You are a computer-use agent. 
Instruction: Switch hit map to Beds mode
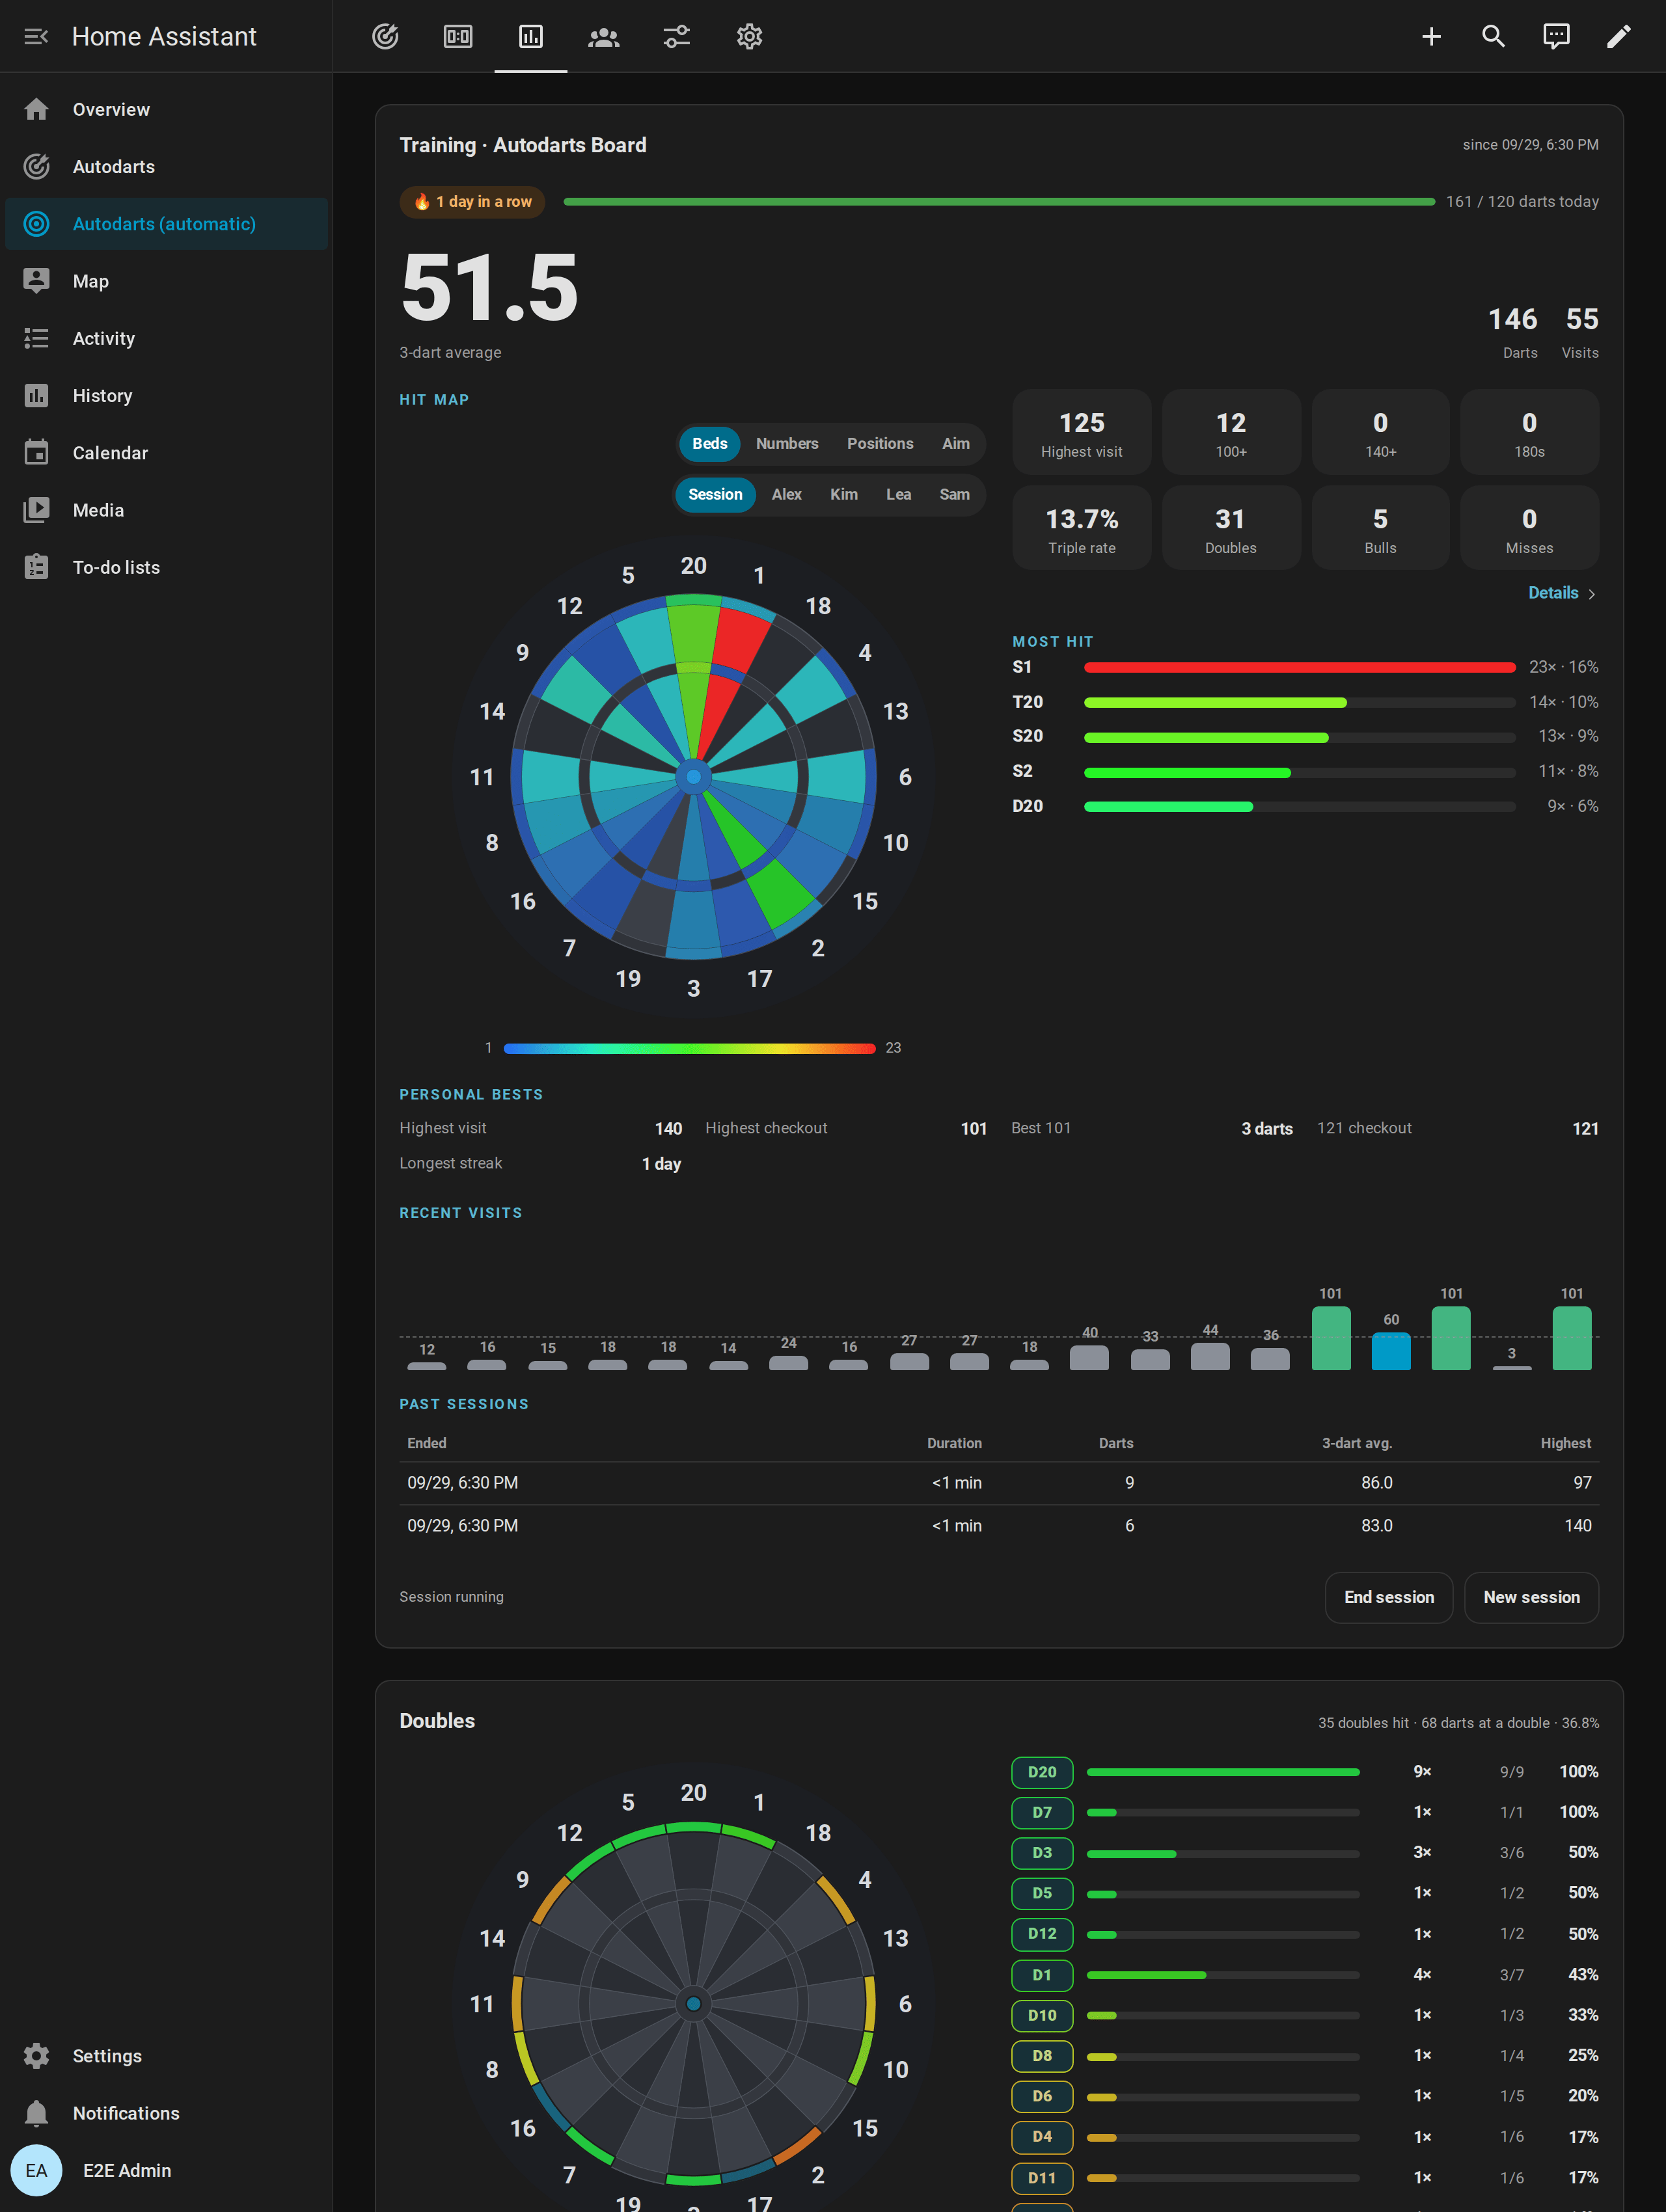tap(710, 443)
